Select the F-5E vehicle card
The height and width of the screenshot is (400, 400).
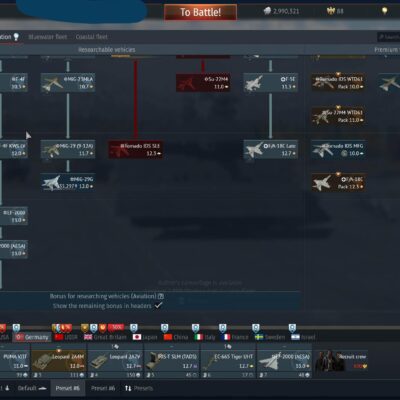click(270, 83)
